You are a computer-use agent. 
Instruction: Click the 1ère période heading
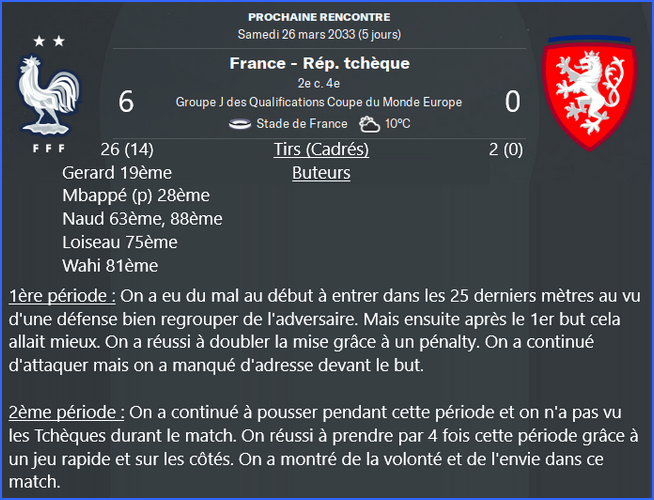[62, 296]
